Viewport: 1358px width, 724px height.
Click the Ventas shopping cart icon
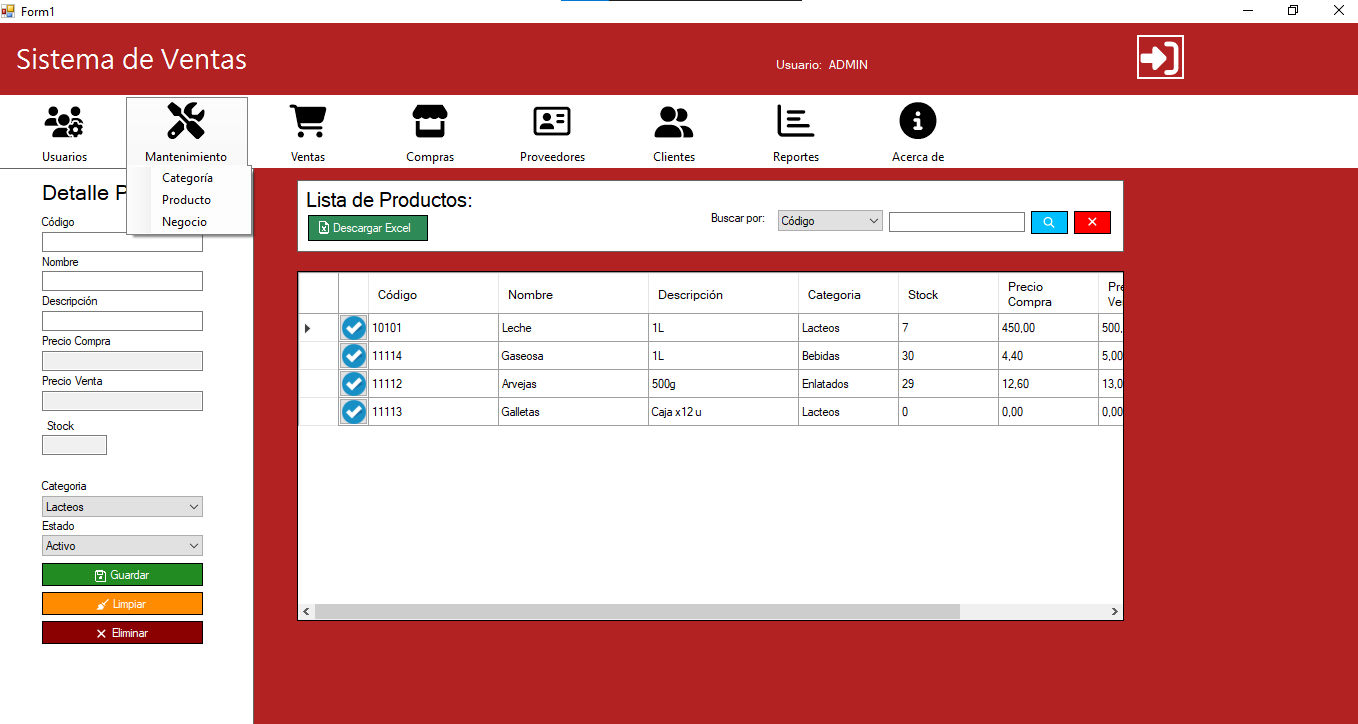(x=308, y=122)
